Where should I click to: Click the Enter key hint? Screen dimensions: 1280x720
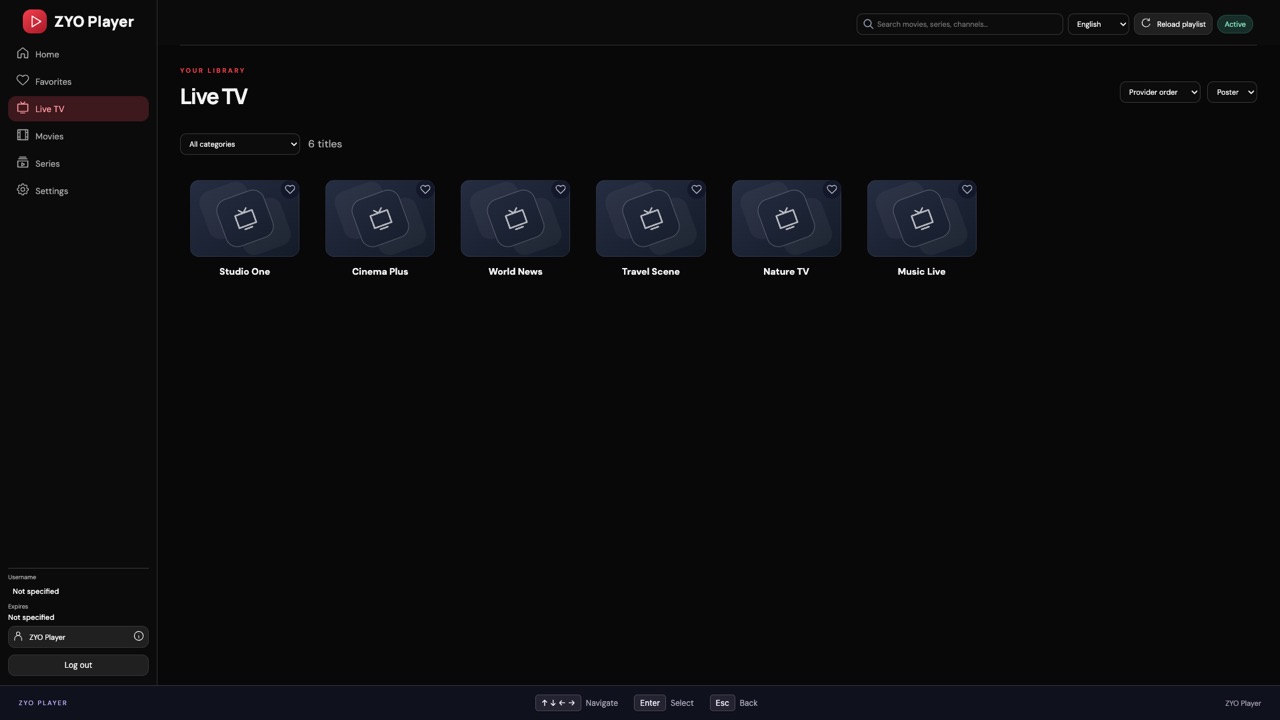point(649,703)
